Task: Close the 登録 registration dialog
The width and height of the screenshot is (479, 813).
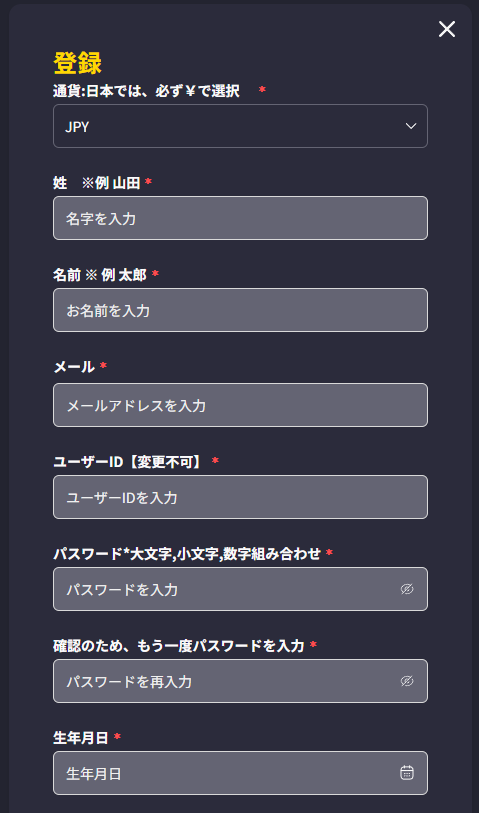Action: click(x=447, y=30)
